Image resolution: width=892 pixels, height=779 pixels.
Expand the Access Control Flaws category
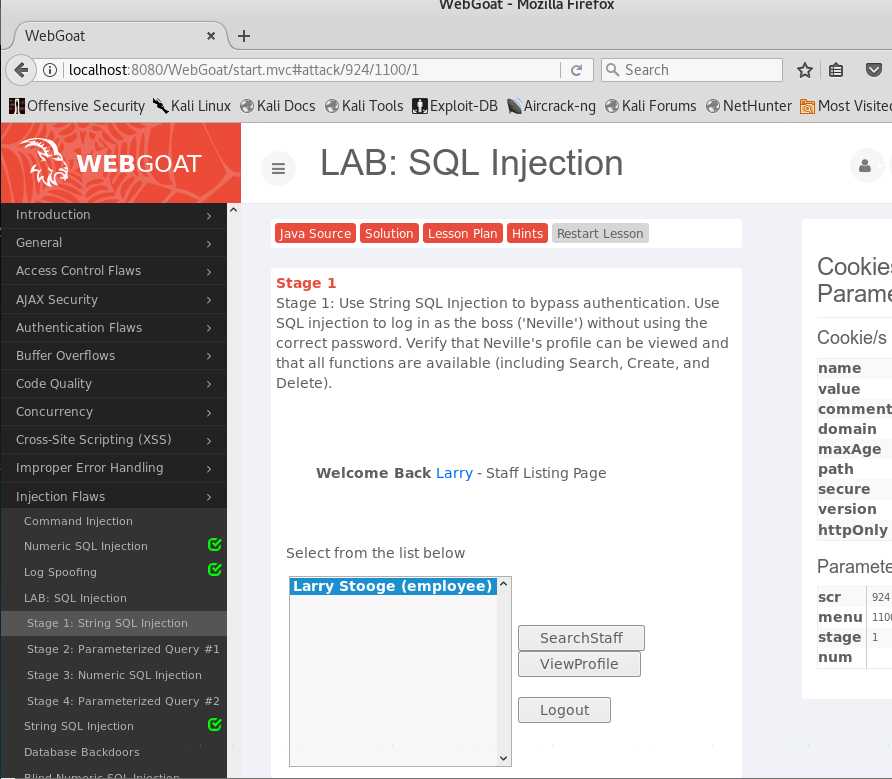click(113, 271)
